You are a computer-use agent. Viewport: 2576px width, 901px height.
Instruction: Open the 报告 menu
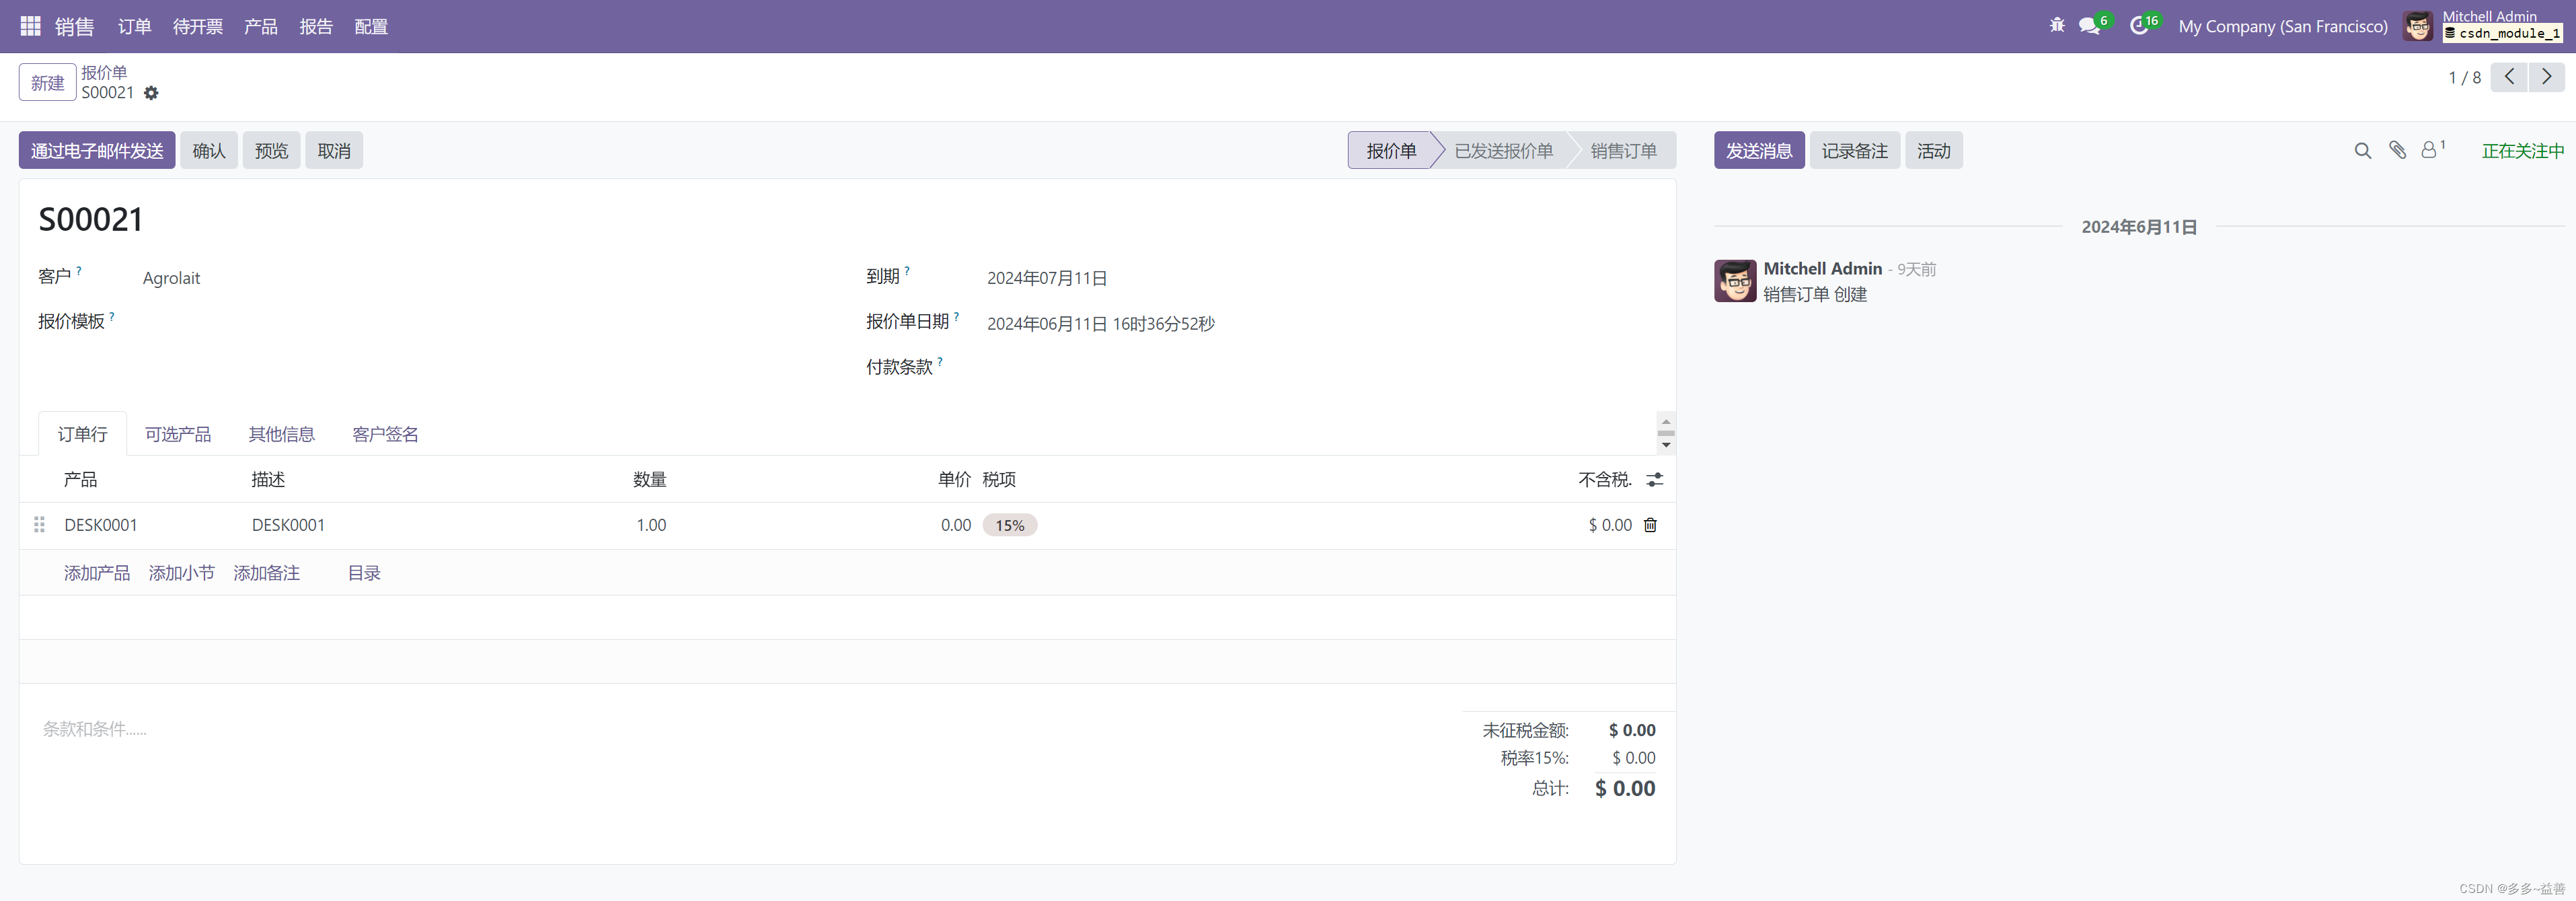pos(315,27)
